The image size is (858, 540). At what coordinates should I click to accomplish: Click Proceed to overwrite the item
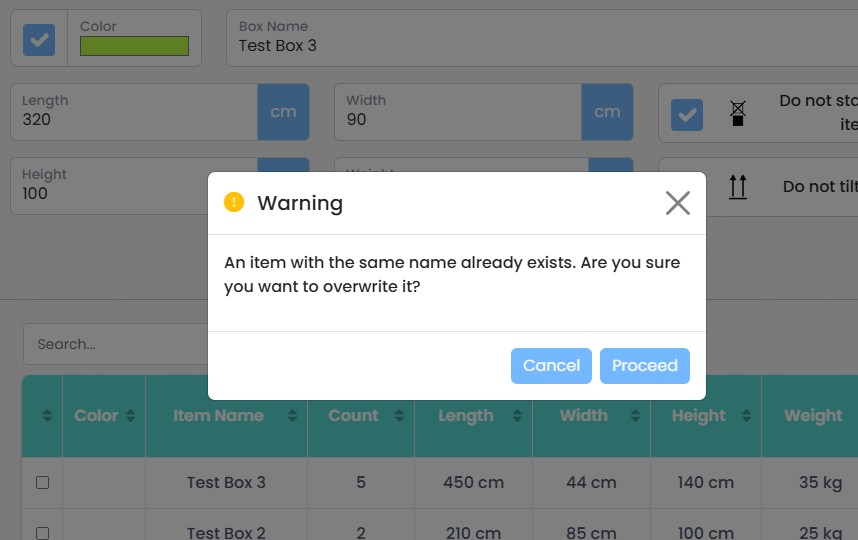tap(644, 366)
